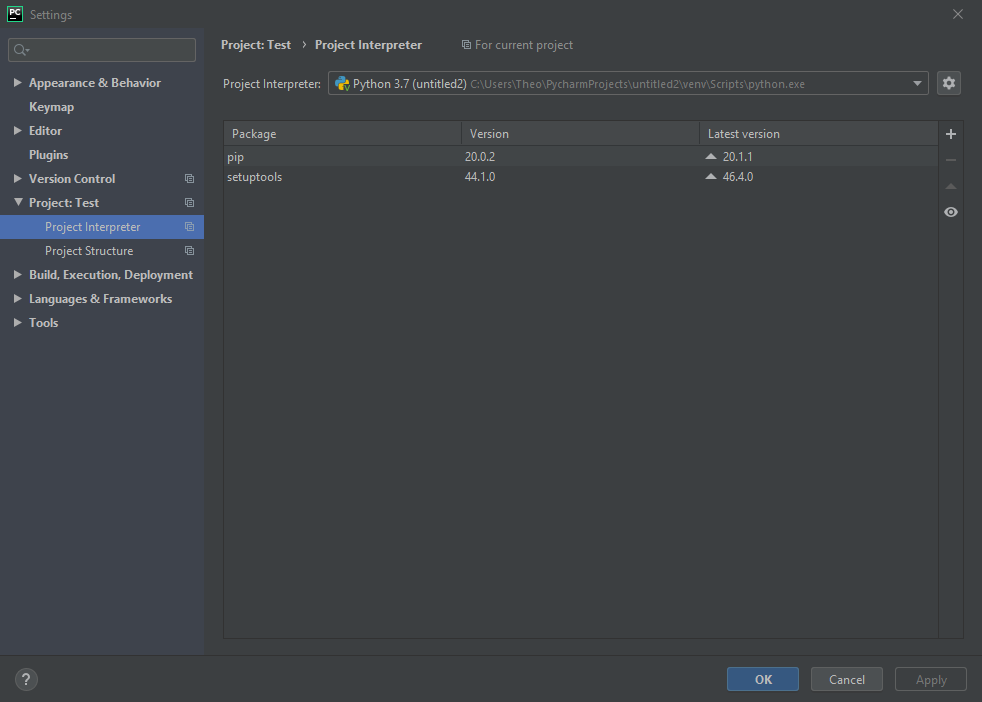Select the pip package row

tap(581, 157)
